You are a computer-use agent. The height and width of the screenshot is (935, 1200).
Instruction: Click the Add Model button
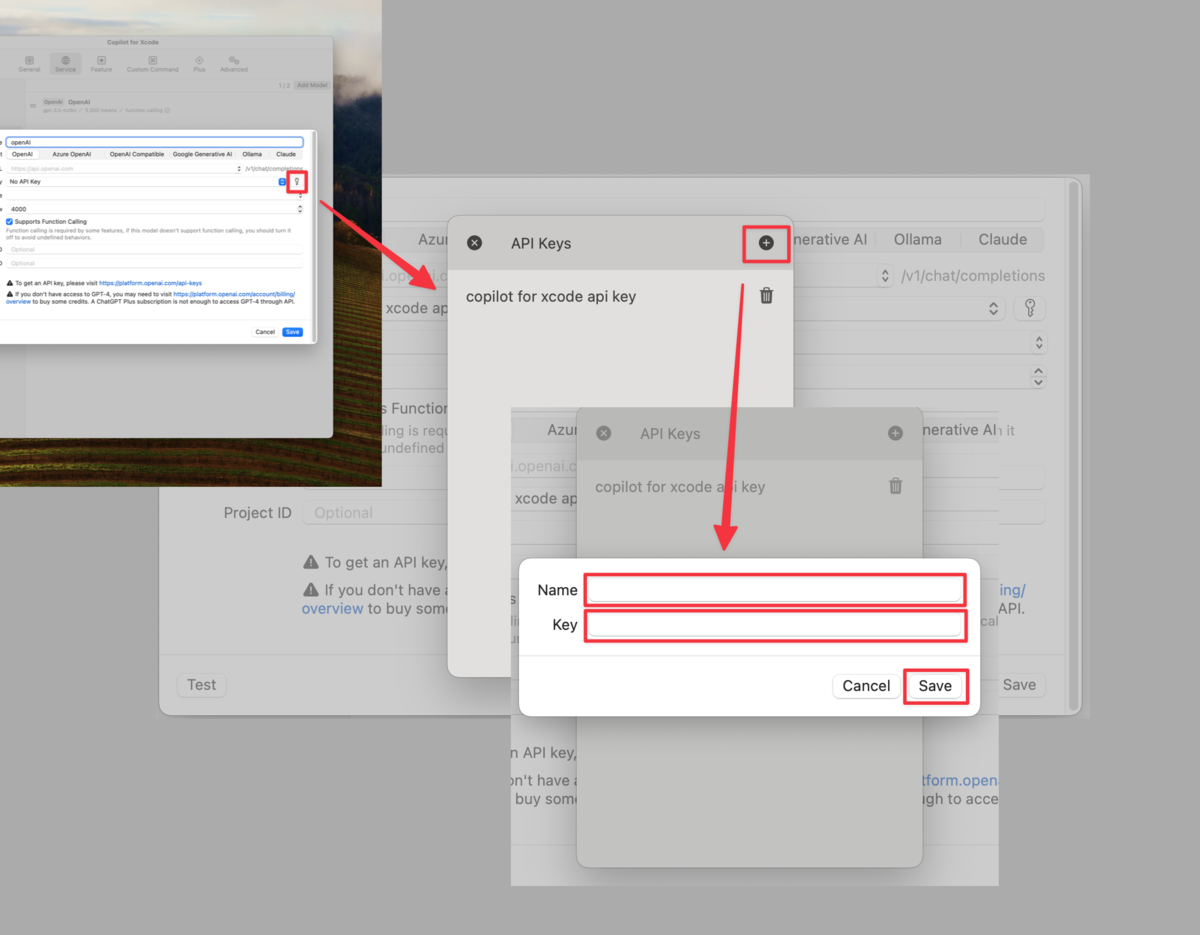tap(312, 85)
